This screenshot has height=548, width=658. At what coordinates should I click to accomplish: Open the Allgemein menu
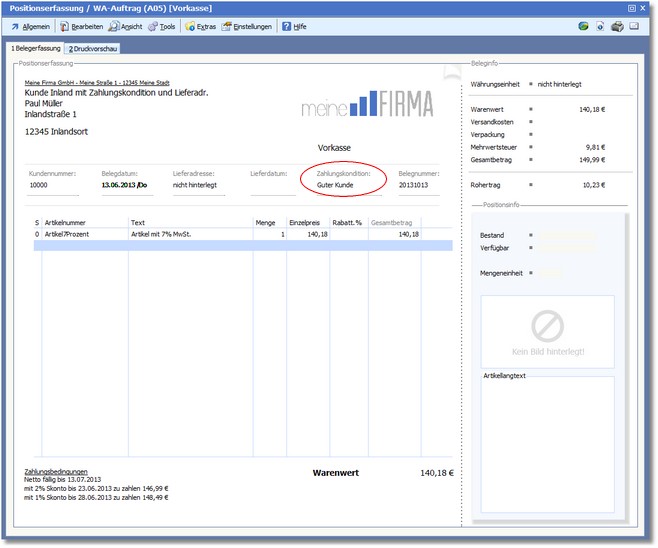point(31,27)
